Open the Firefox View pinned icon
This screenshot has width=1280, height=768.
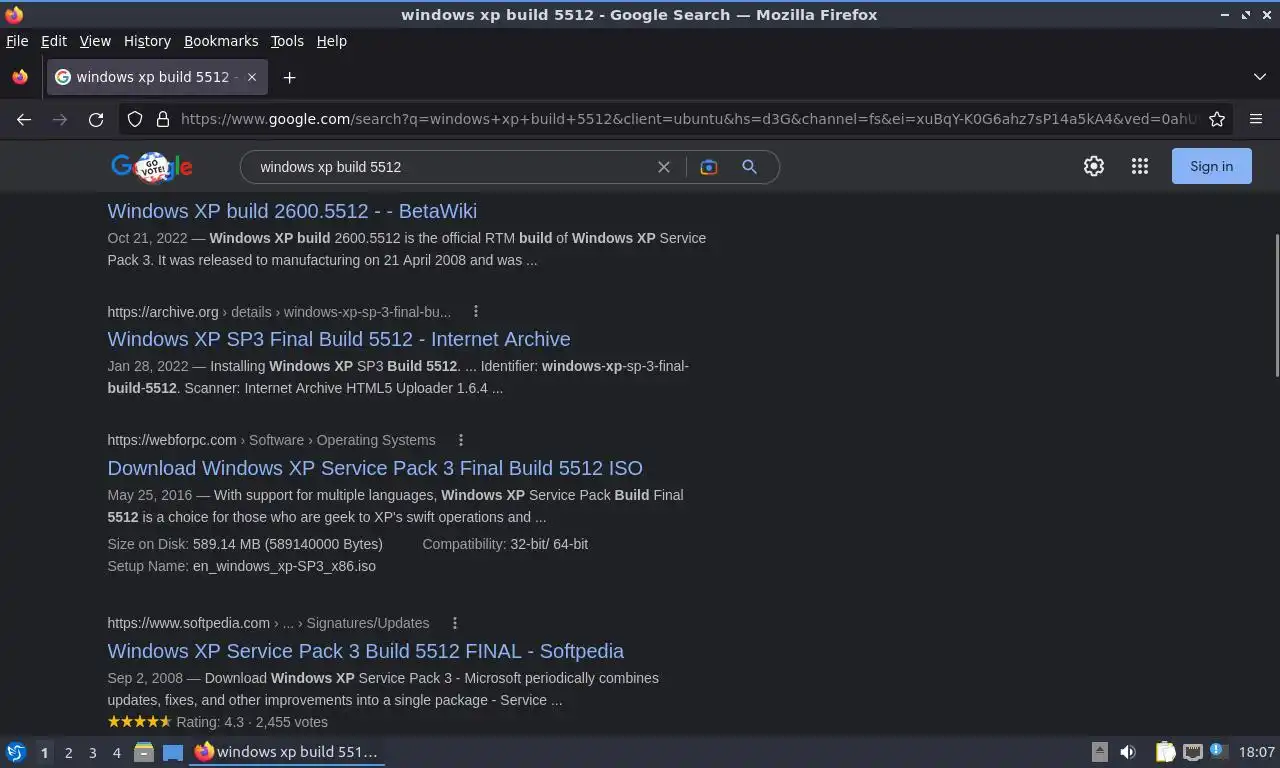coord(20,77)
